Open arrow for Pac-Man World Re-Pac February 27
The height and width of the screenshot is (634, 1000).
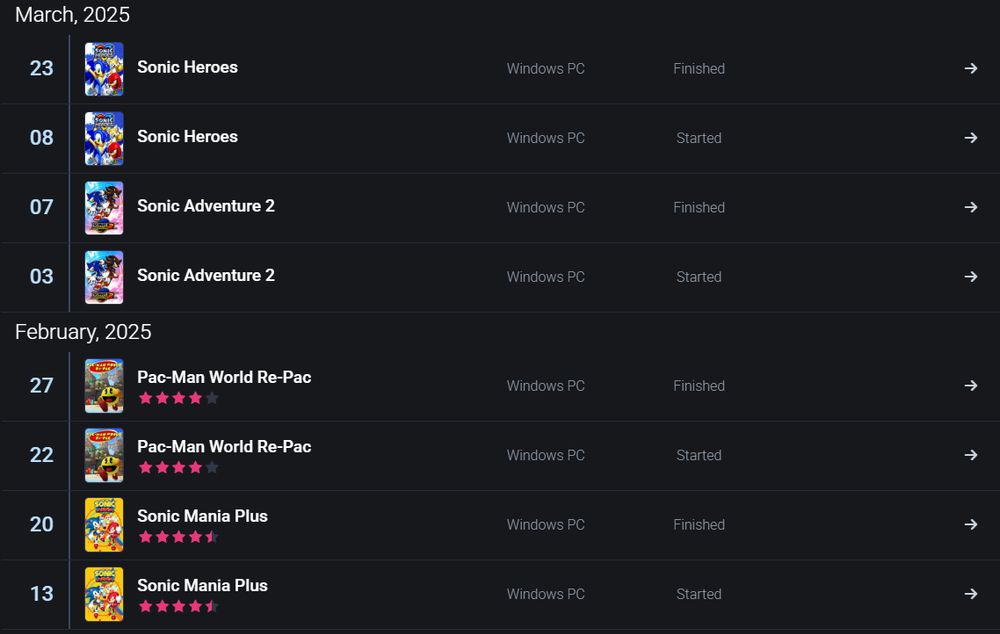coord(971,386)
